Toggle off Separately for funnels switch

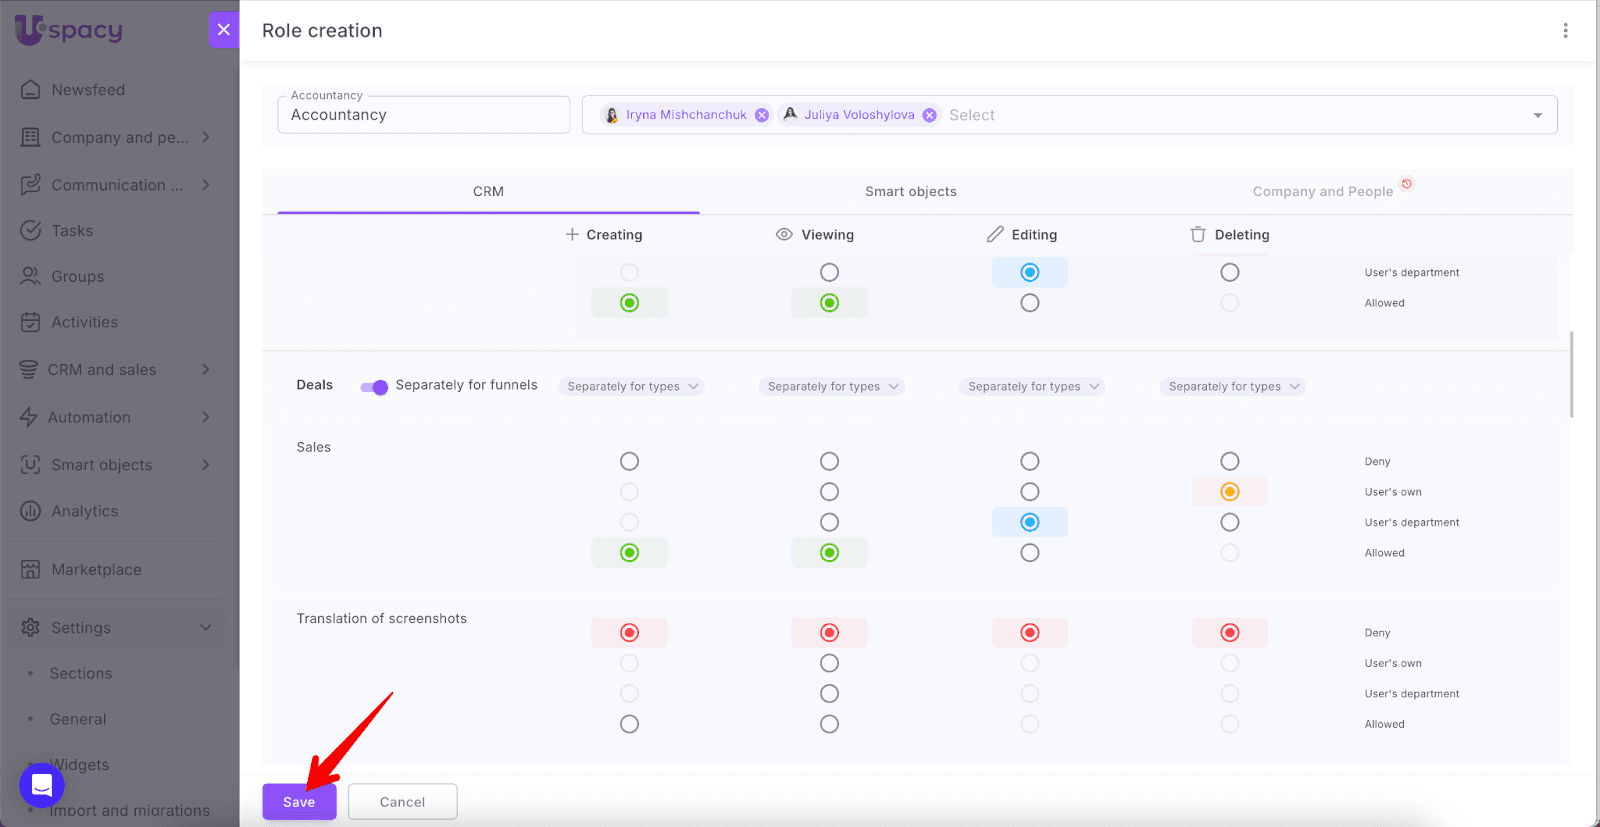(x=374, y=387)
